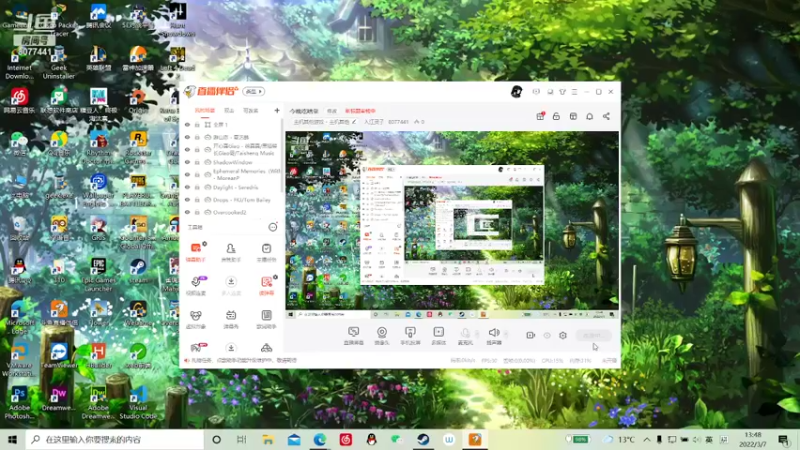Hide the Overcooked2 source

(187, 212)
